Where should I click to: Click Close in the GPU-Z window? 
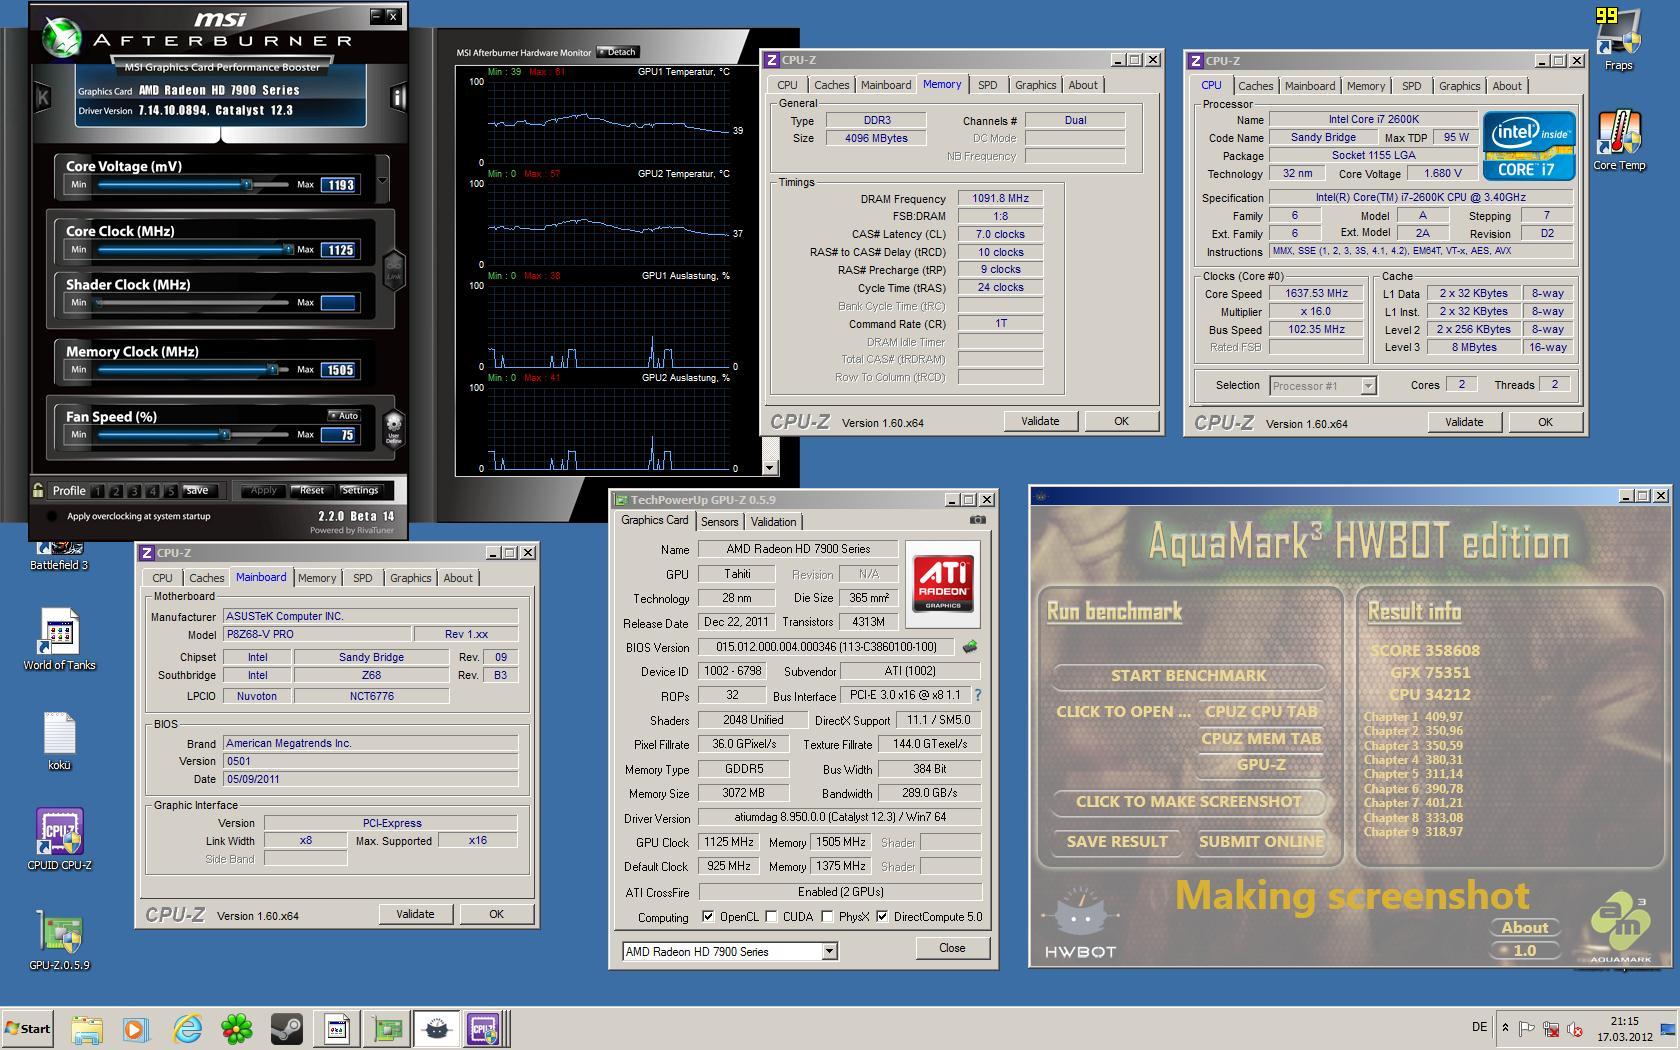(952, 948)
